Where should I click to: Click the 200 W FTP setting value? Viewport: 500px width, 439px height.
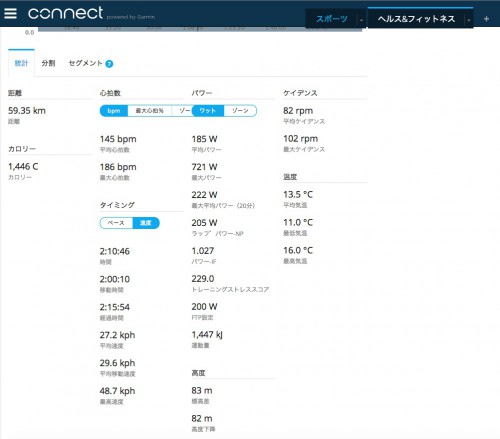tap(204, 306)
